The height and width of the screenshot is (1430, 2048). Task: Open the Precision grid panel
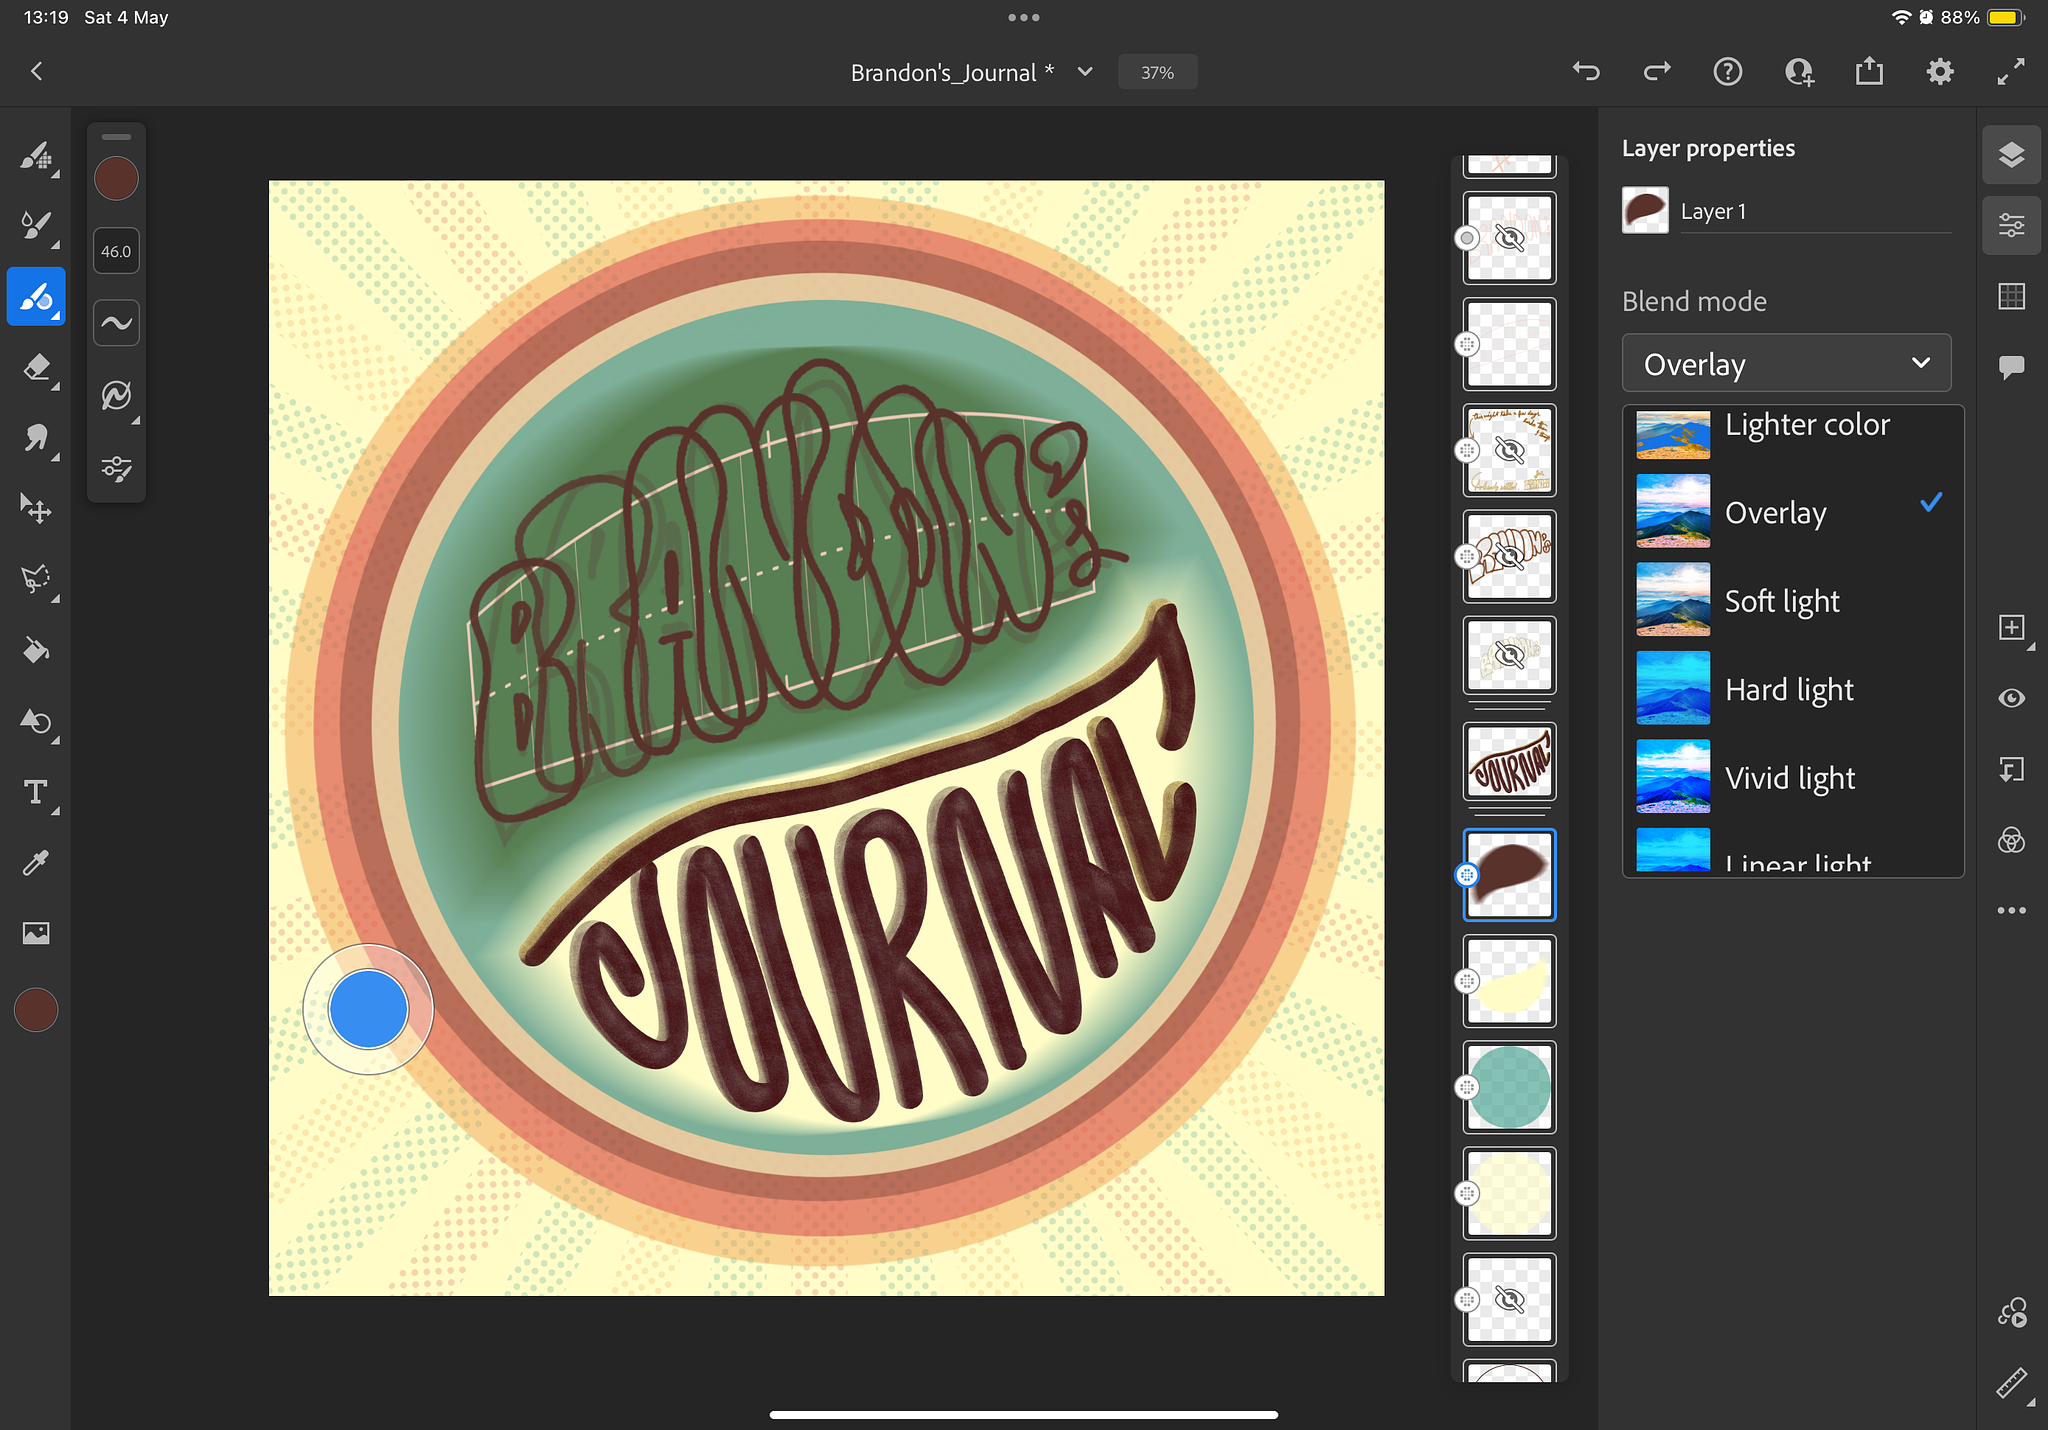(x=2011, y=296)
